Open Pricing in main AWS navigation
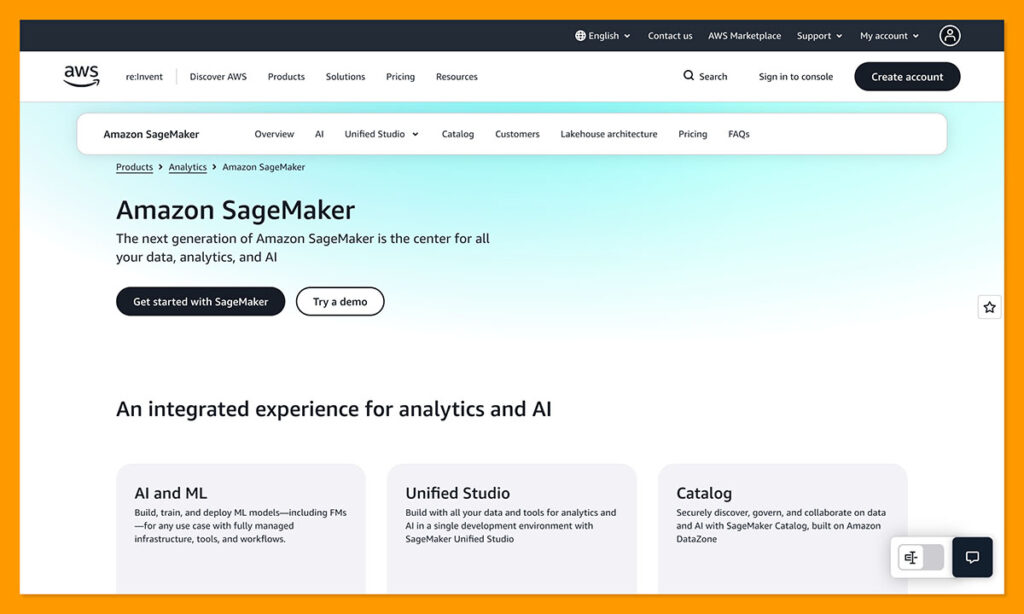The height and width of the screenshot is (614, 1024). click(400, 76)
